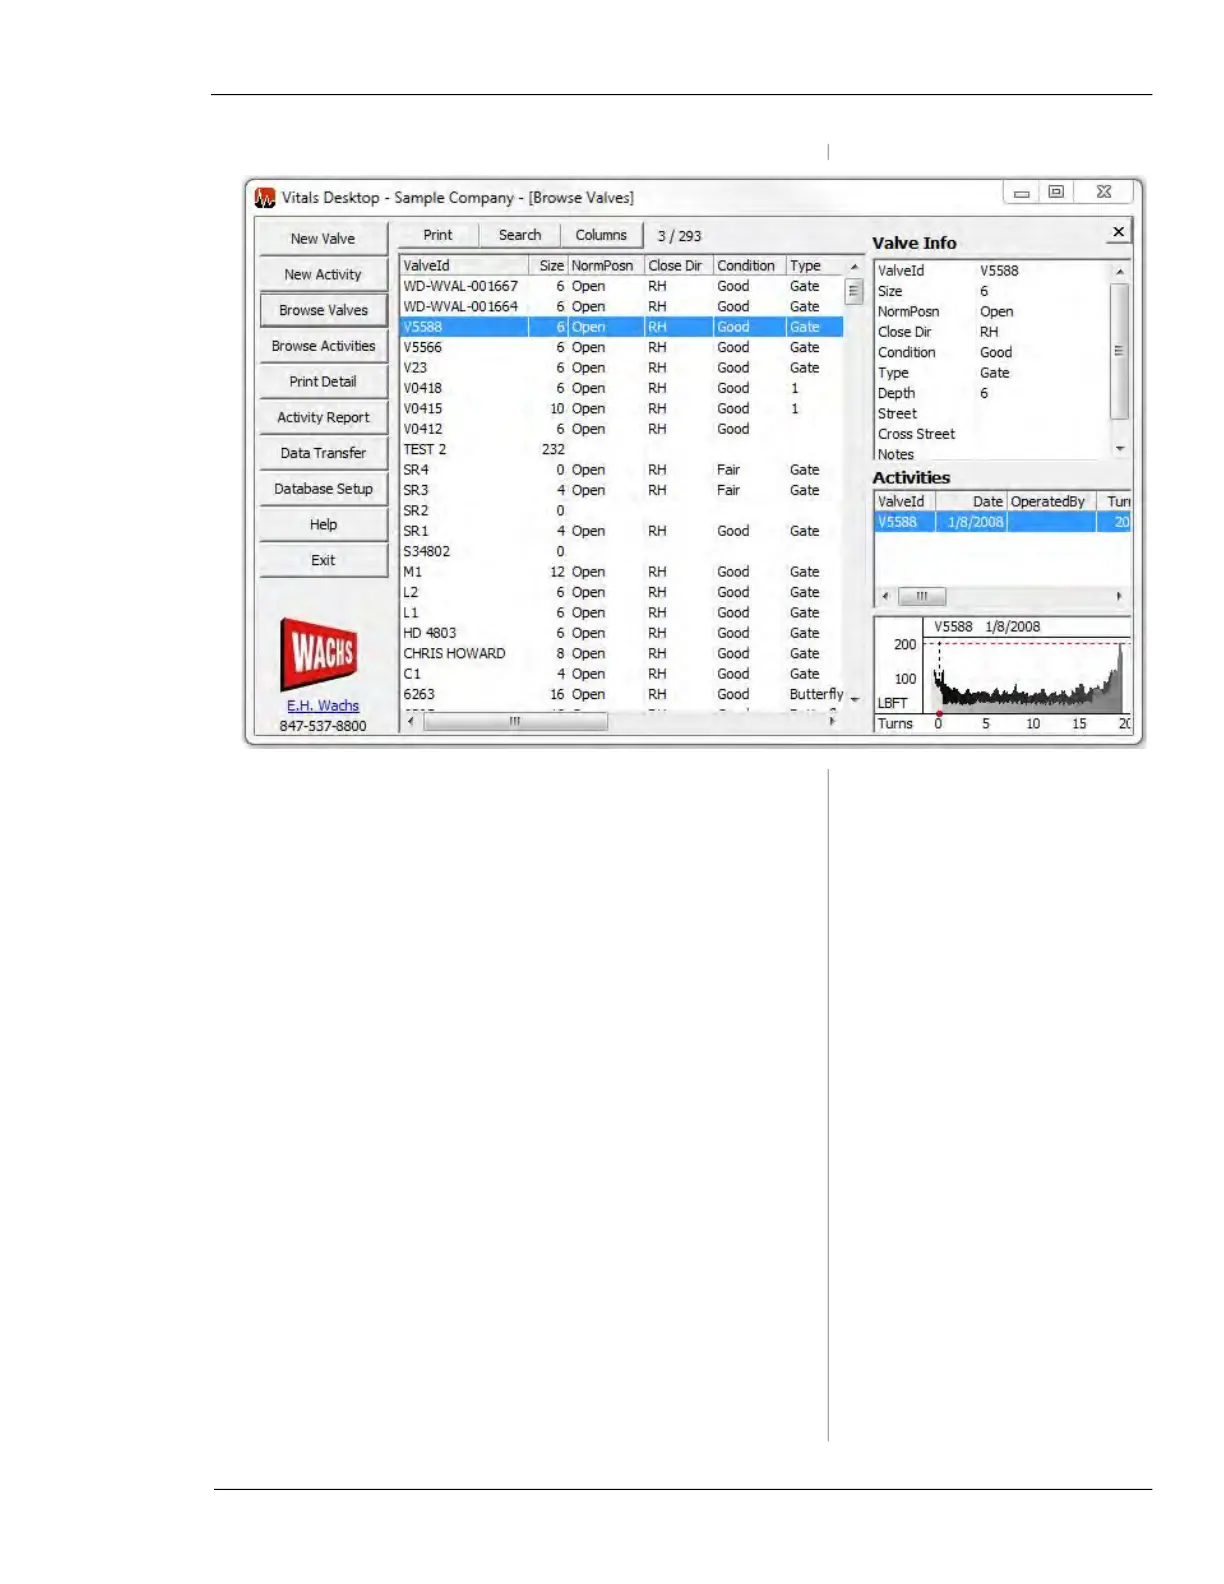Click Search in valve list toolbar

coord(520,235)
